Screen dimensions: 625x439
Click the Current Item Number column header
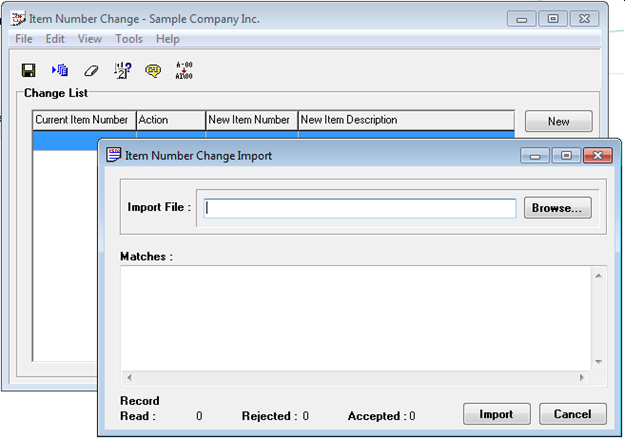pyautogui.click(x=84, y=120)
